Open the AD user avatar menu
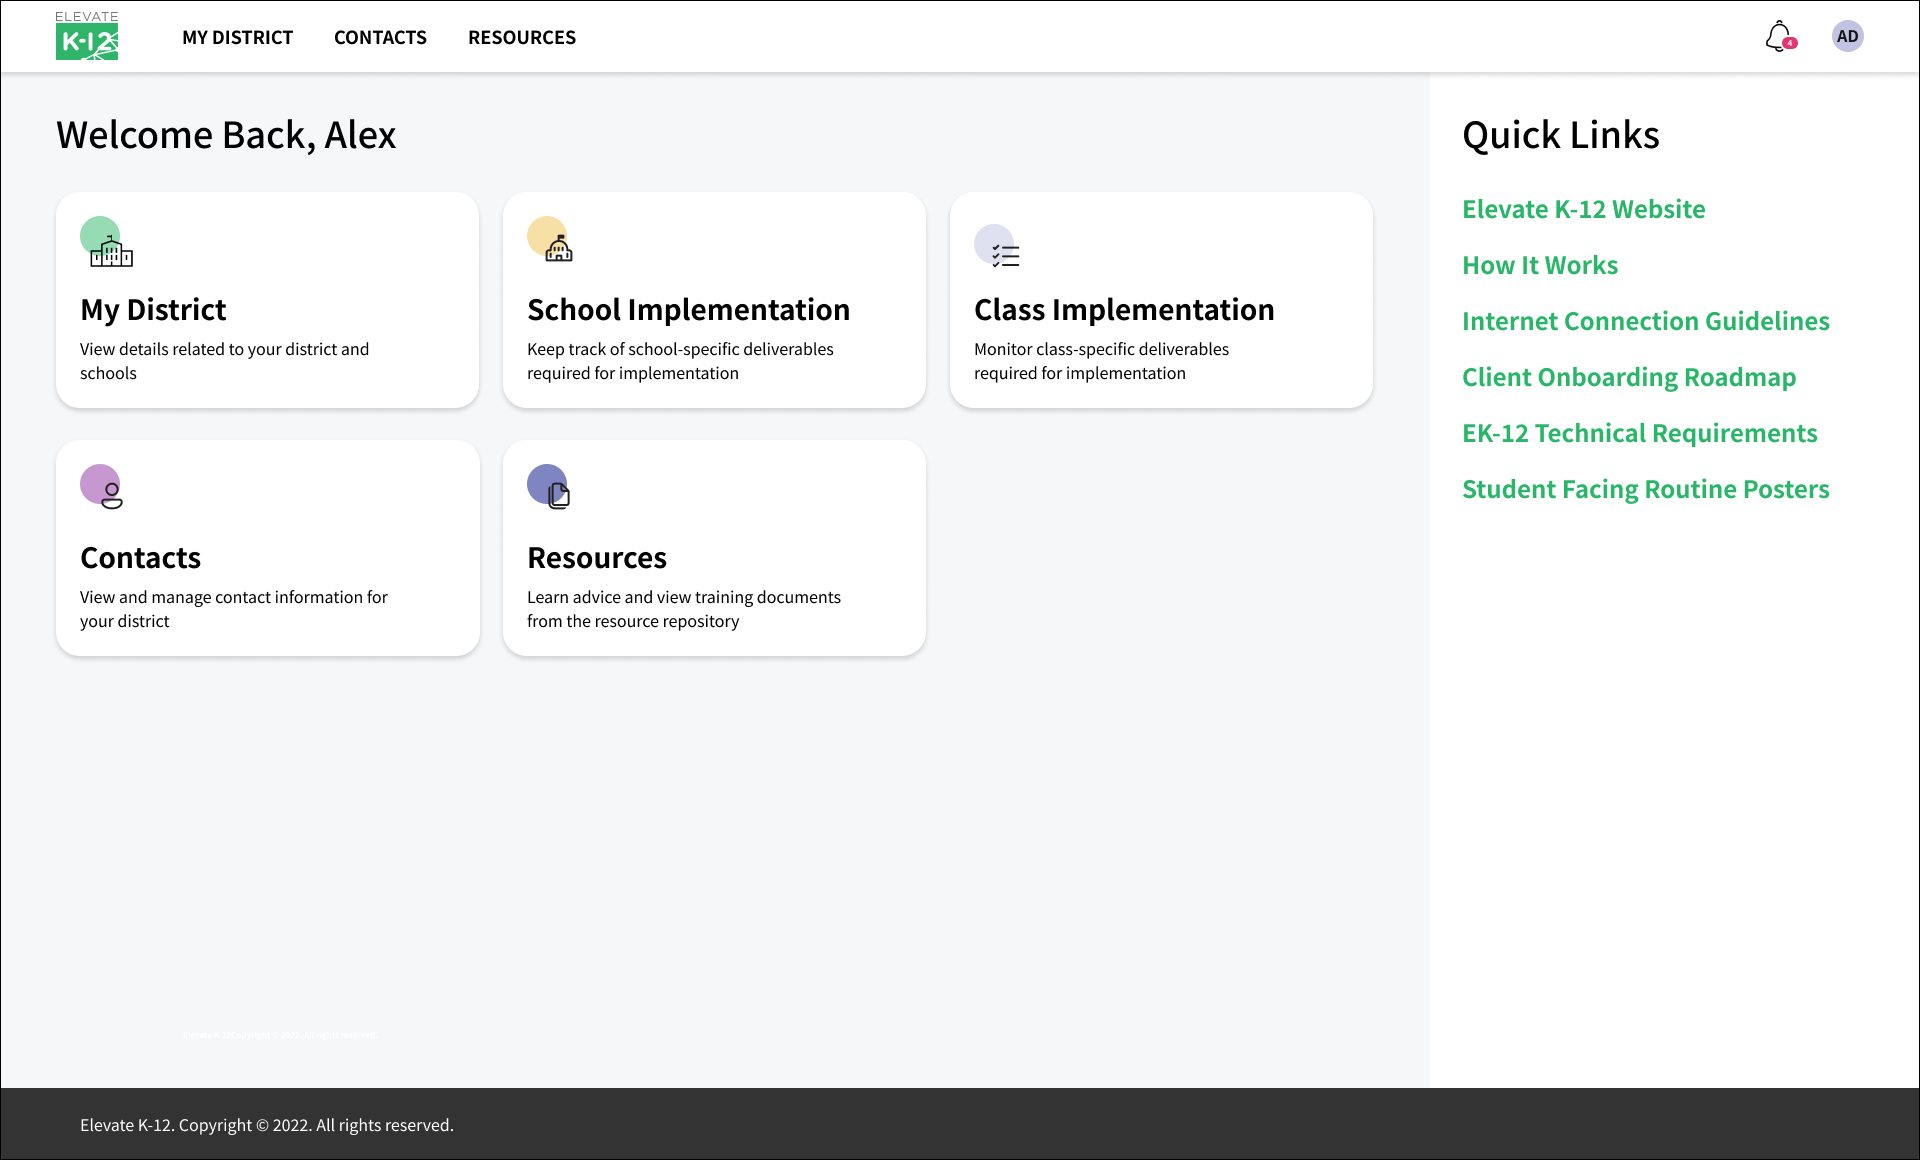 coord(1847,37)
